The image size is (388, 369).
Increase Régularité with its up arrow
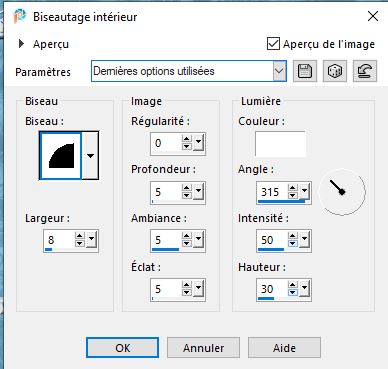[x=187, y=139]
